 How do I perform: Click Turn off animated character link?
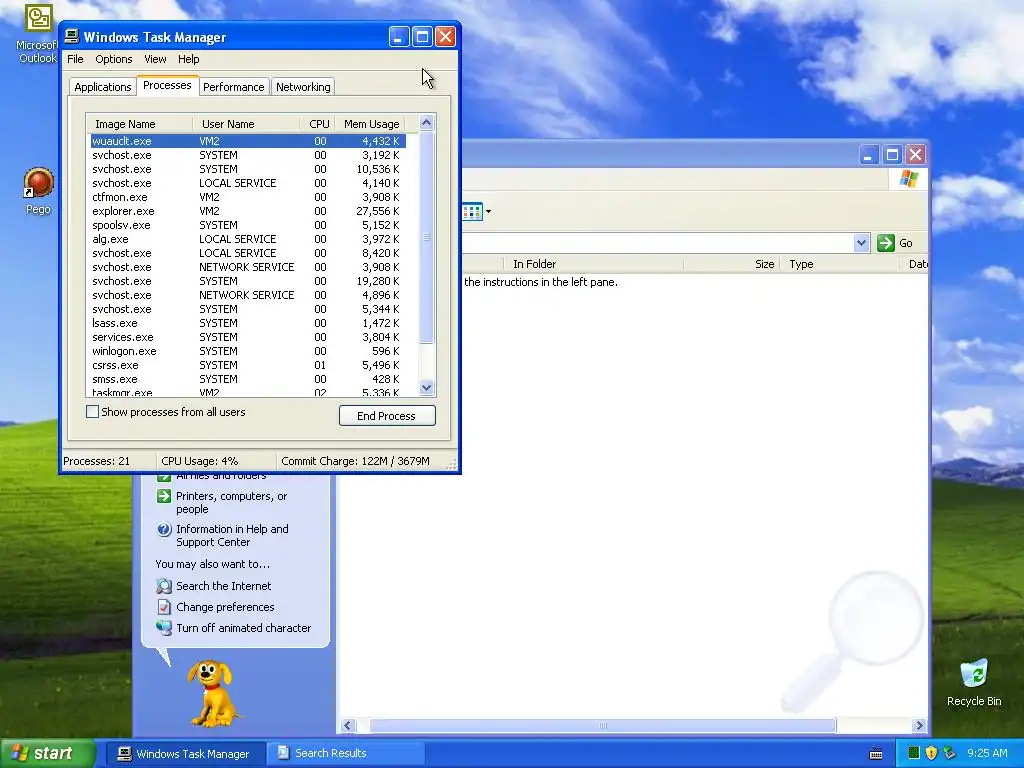coord(244,628)
